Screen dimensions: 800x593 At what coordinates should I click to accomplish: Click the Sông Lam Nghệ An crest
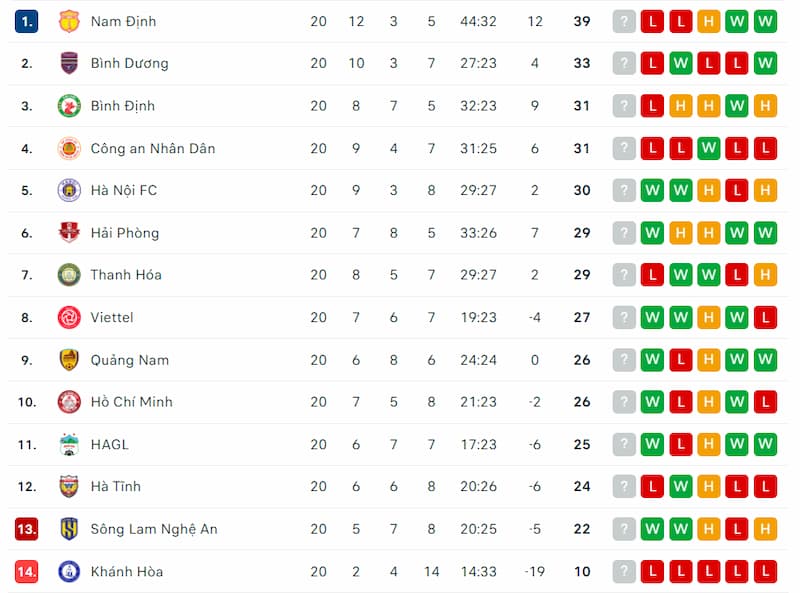(x=69, y=529)
